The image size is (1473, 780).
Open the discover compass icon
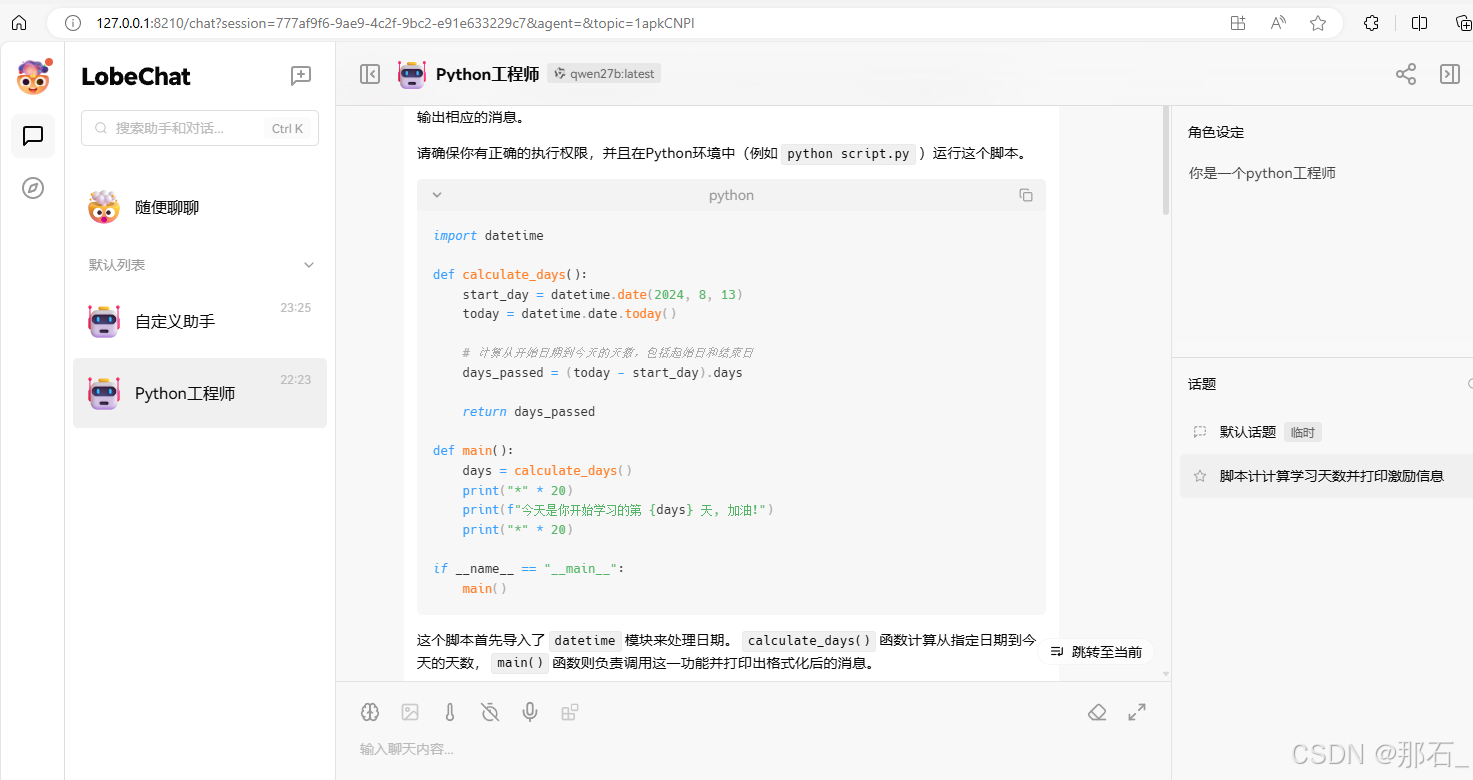[33, 188]
